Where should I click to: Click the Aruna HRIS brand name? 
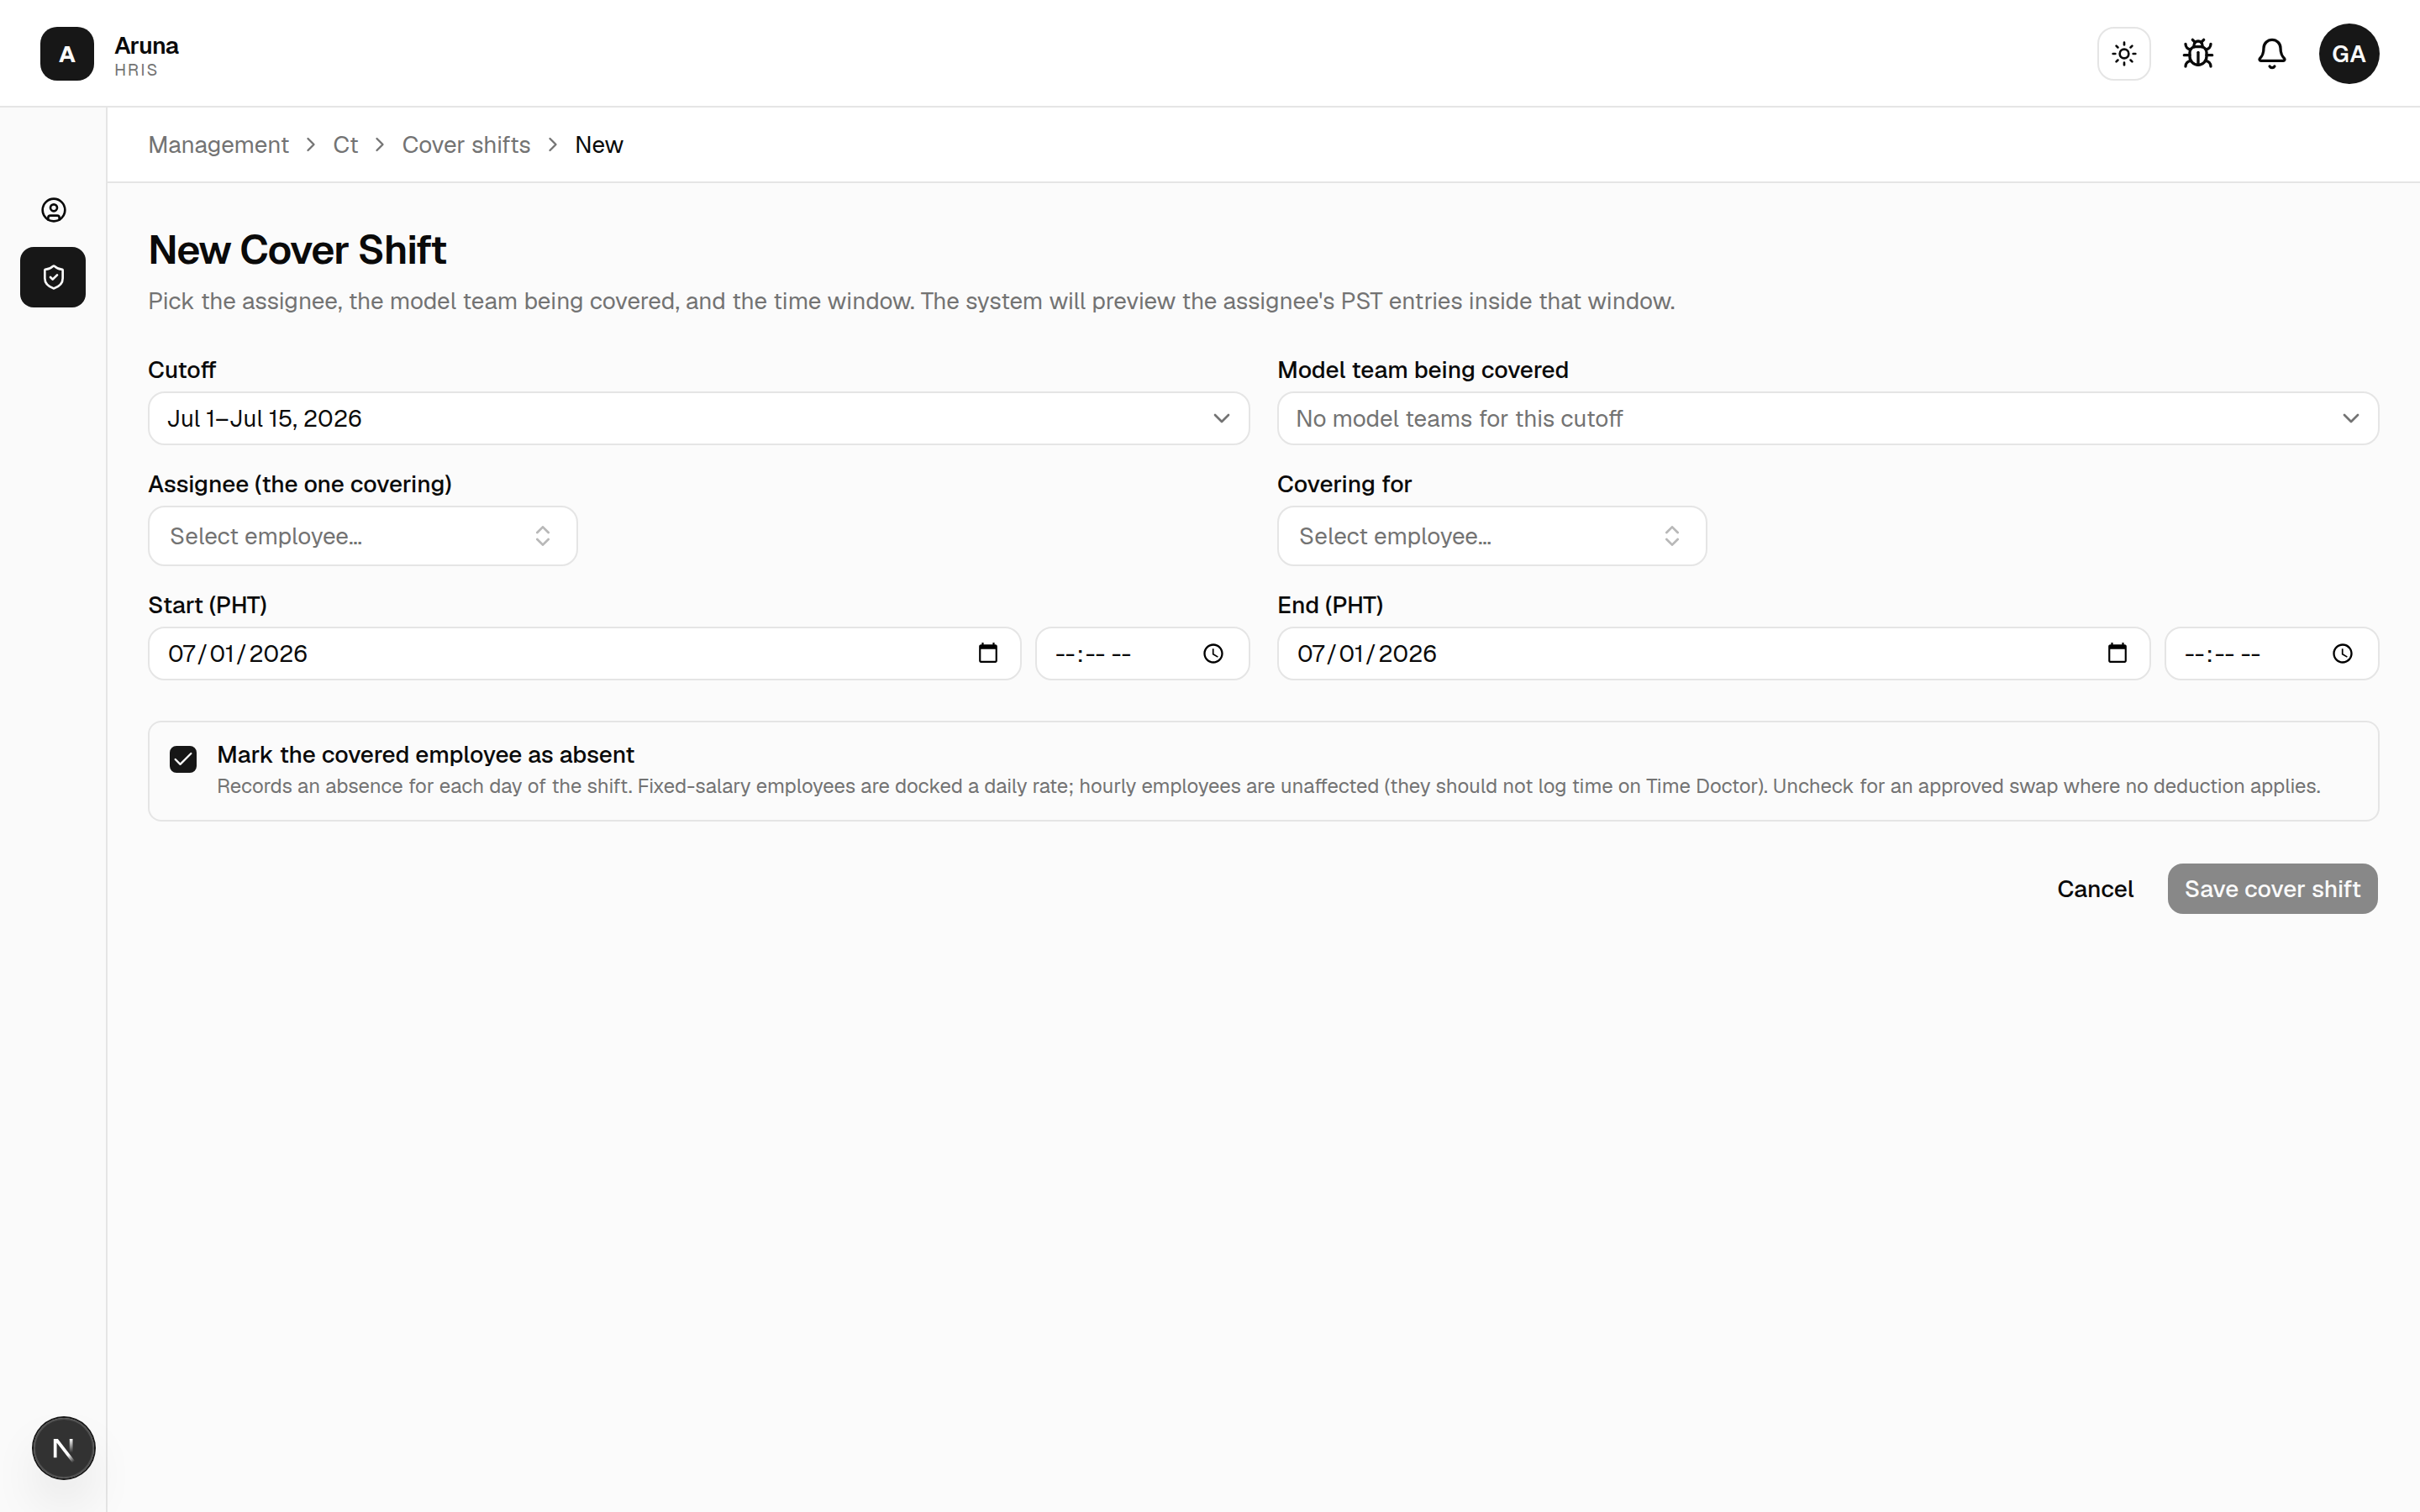point(146,56)
